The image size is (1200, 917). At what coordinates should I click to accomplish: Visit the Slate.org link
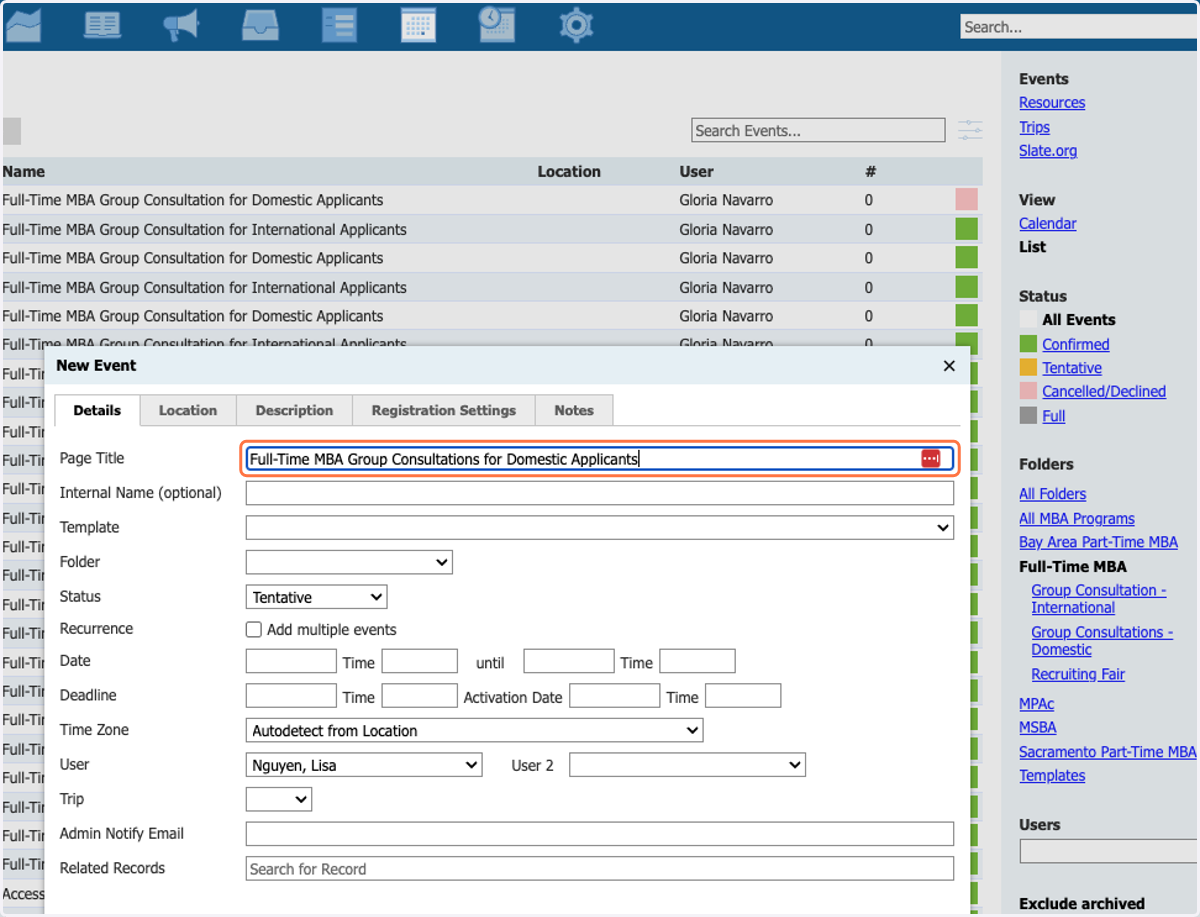(x=1048, y=151)
